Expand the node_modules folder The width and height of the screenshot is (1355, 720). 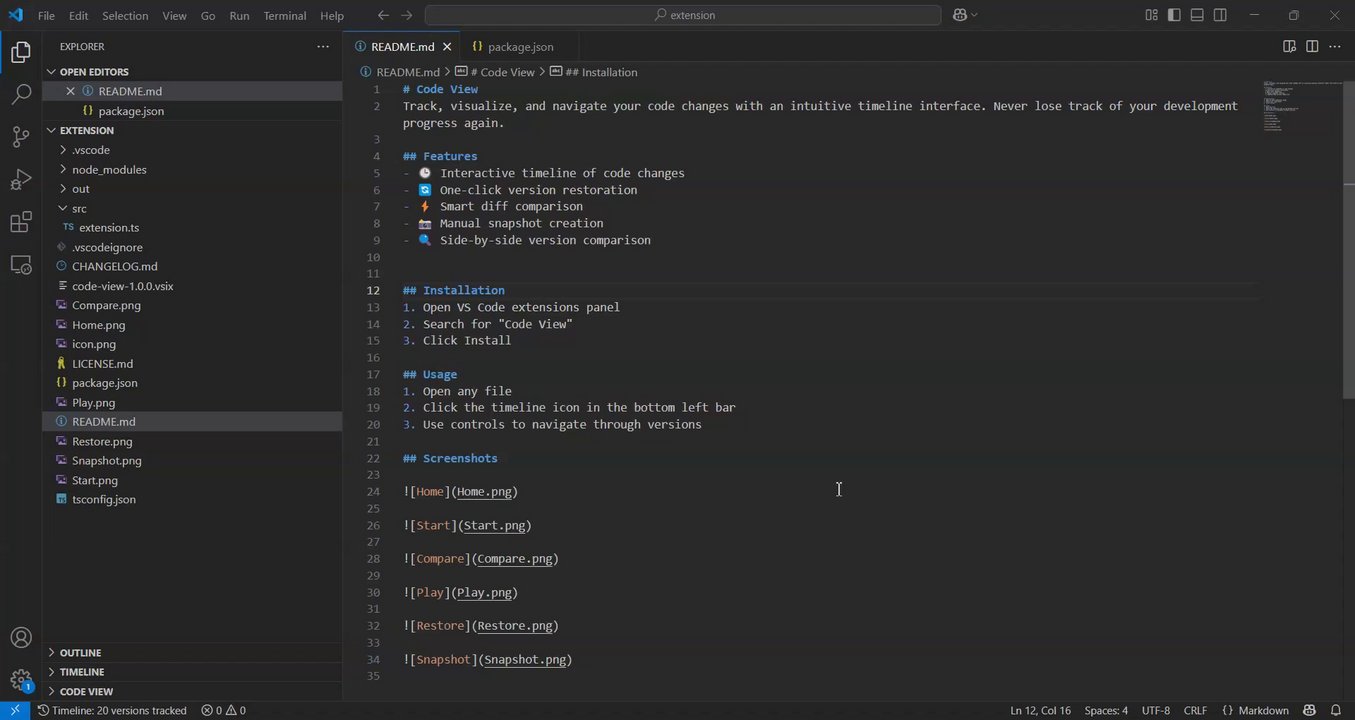(192, 170)
